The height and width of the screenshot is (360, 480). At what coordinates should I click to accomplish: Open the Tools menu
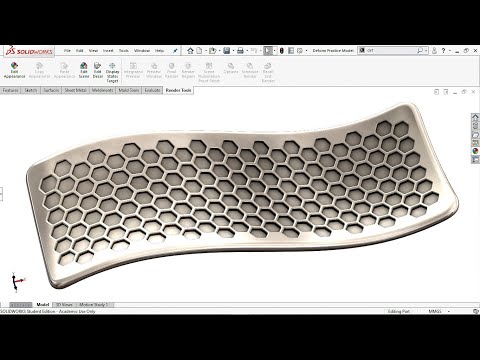(124, 51)
